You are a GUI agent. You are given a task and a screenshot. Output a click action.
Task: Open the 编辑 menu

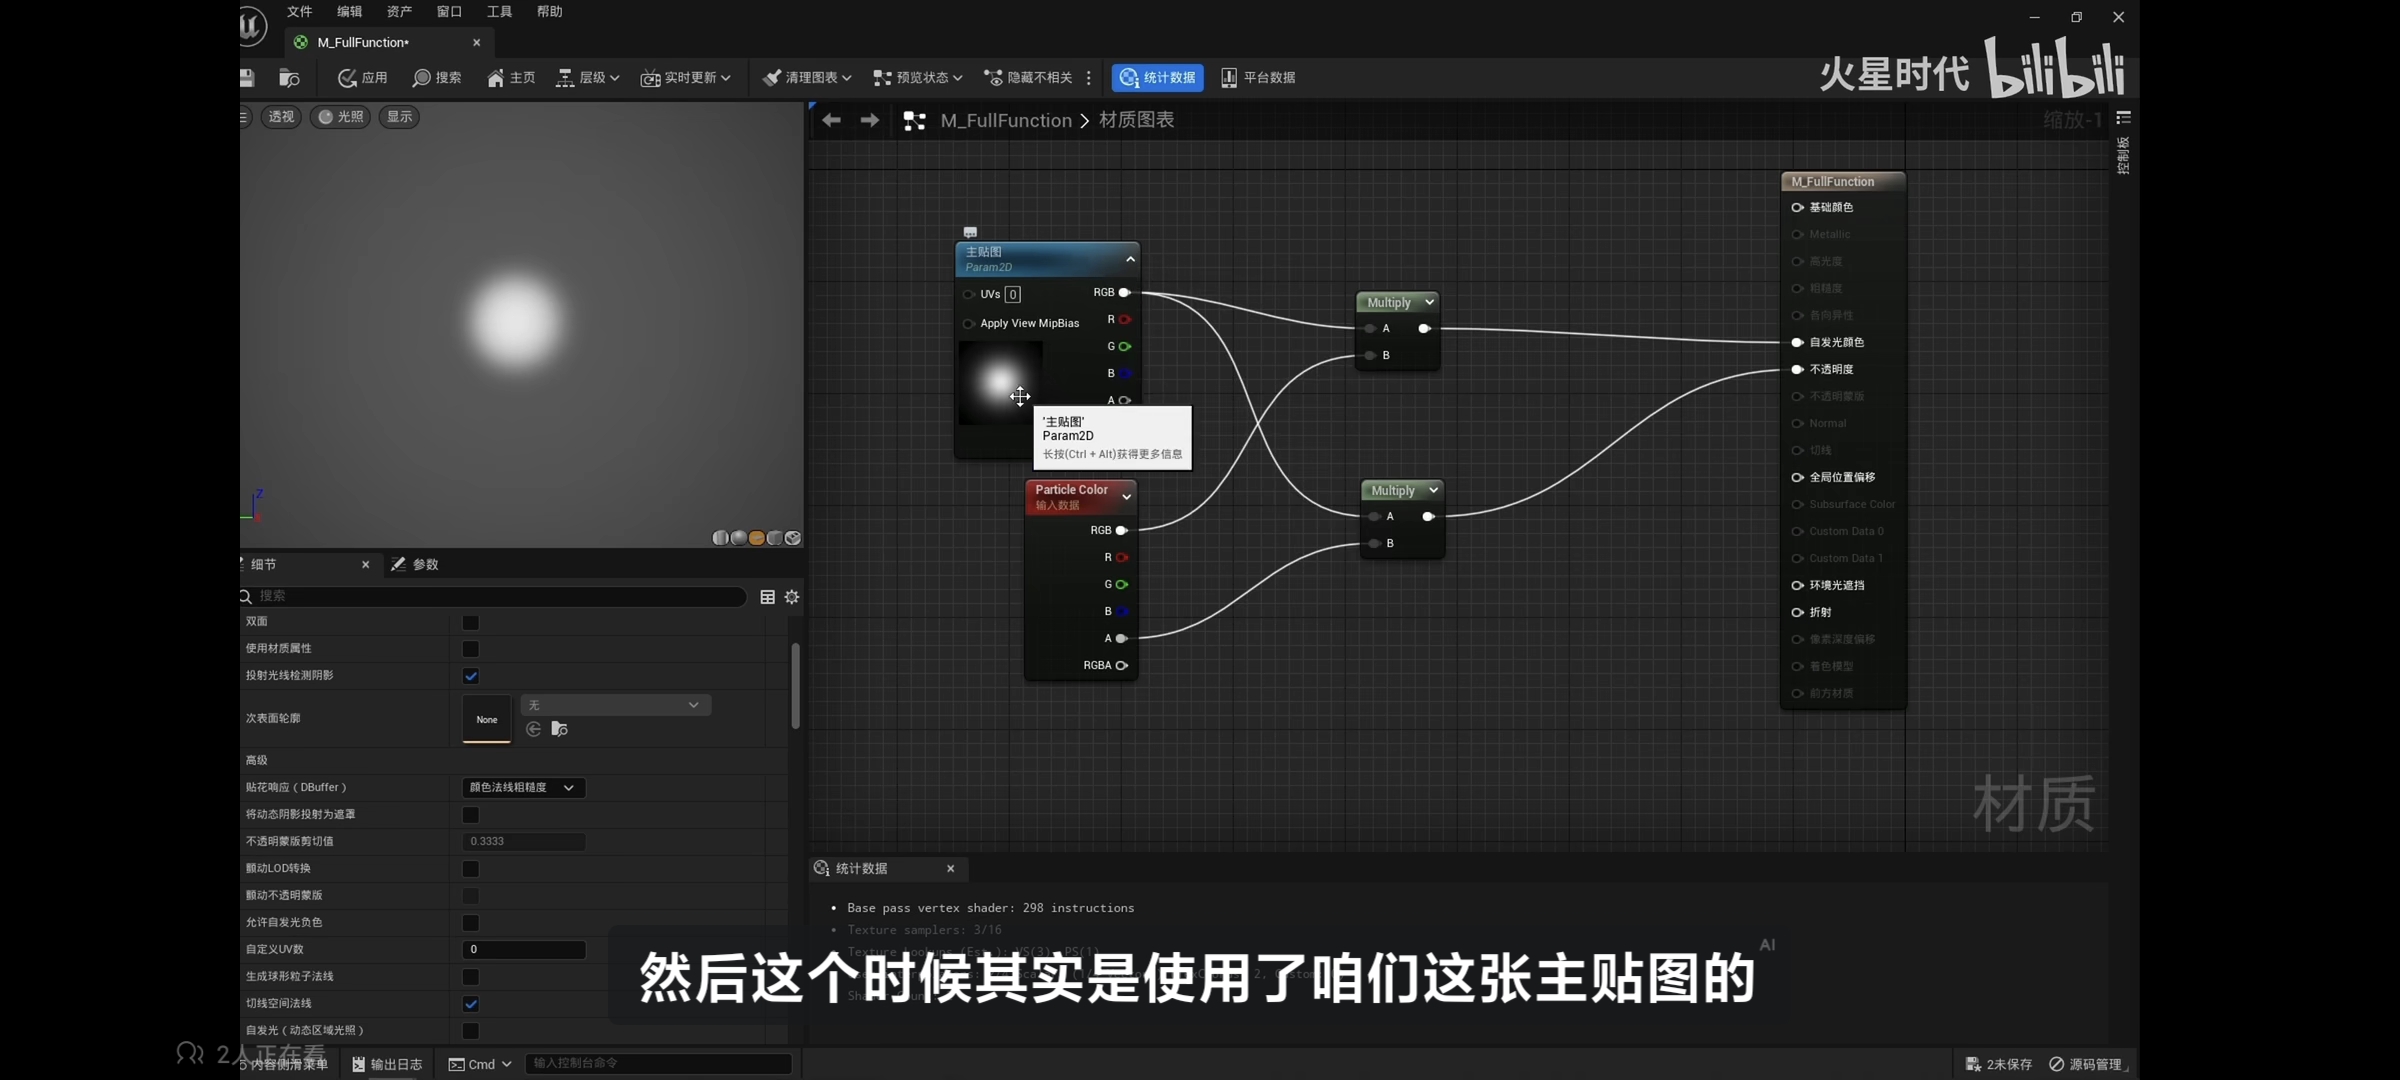[349, 12]
